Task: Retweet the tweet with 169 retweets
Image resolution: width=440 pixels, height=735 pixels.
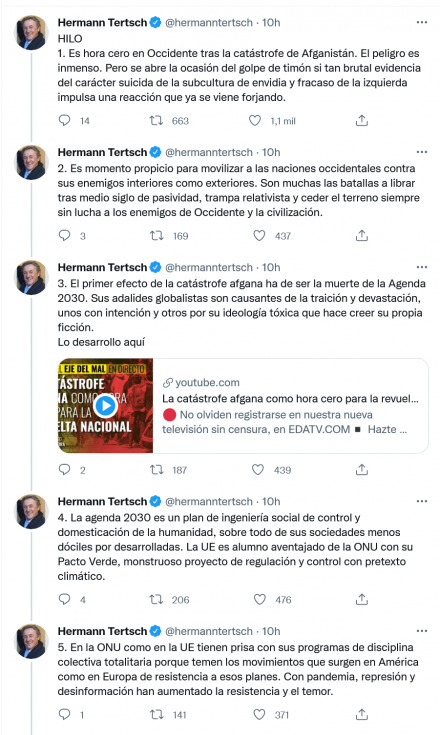Action: pos(157,235)
